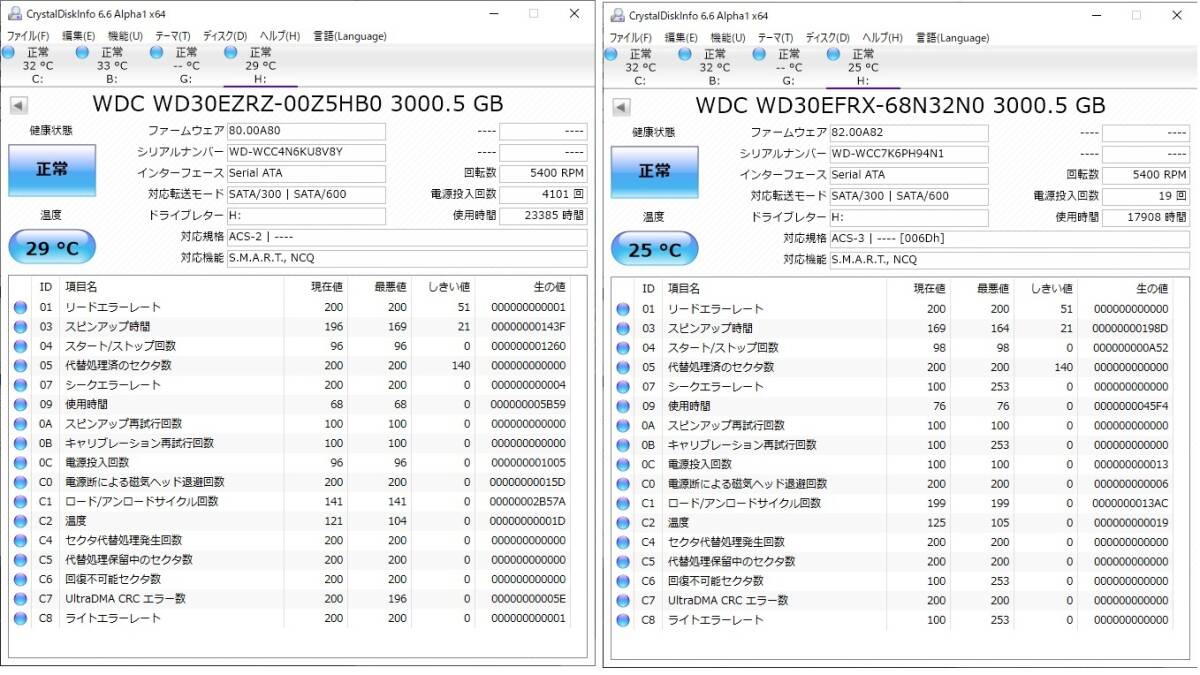Click drive title WDC WD30EZRZ-00Z5HB0 3000.5 GB
Screen dimensions: 1200x675
tap(298, 104)
